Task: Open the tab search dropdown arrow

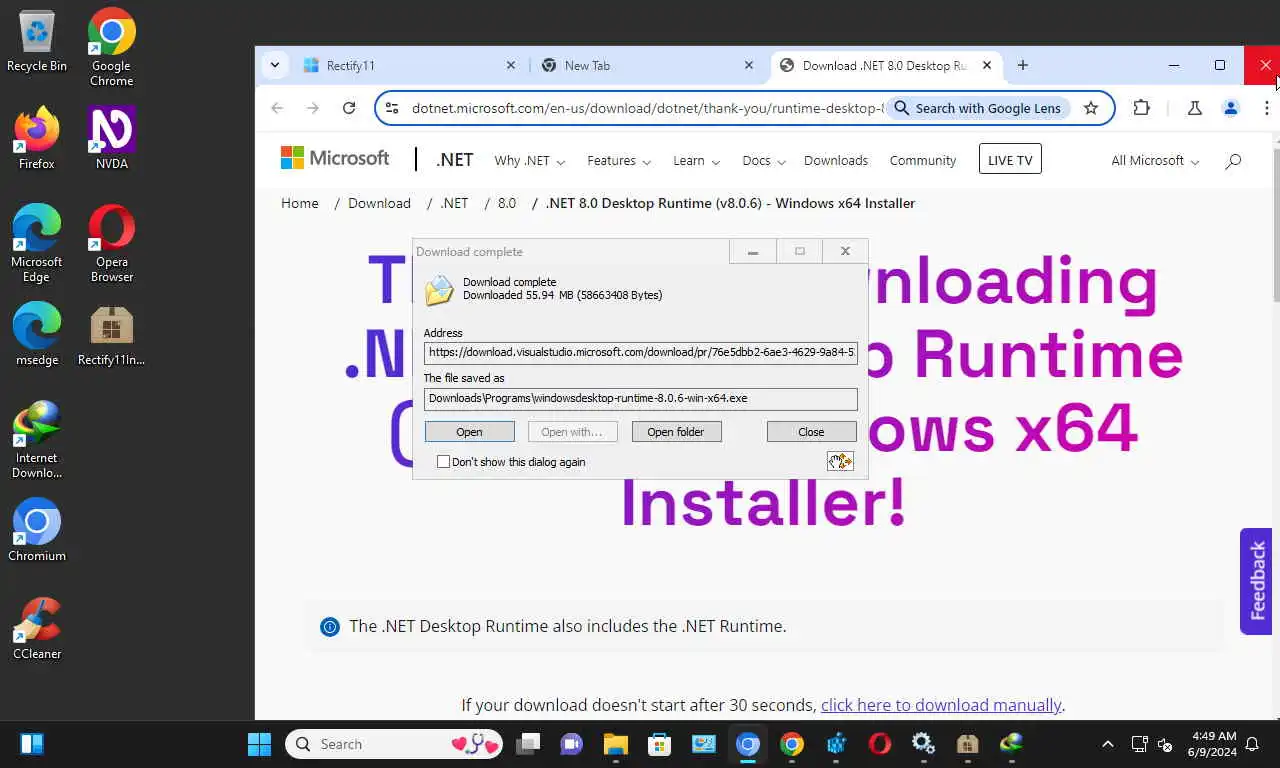Action: [x=275, y=65]
